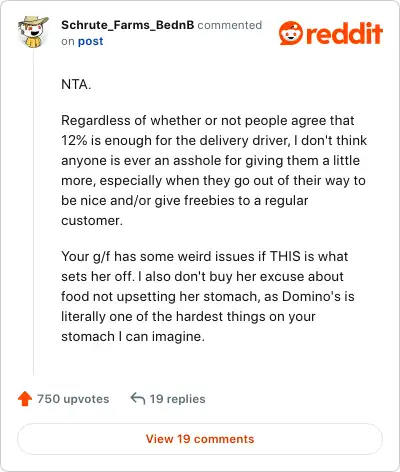Follow the blue 'post' link
Image resolution: width=400 pixels, height=472 pixels.
click(90, 41)
